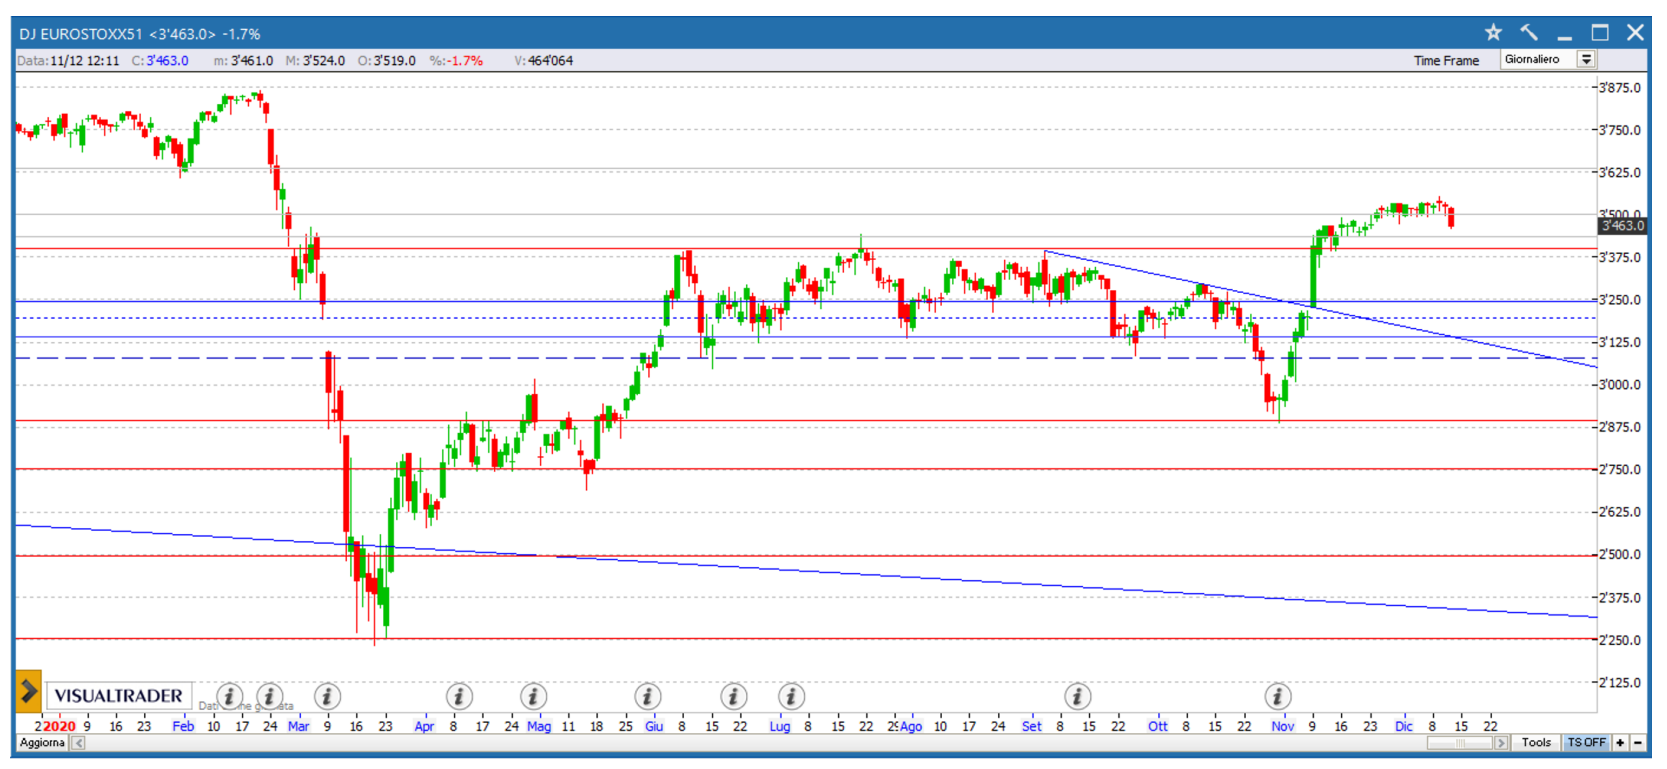Maximize the chart window

pyautogui.click(x=1600, y=33)
